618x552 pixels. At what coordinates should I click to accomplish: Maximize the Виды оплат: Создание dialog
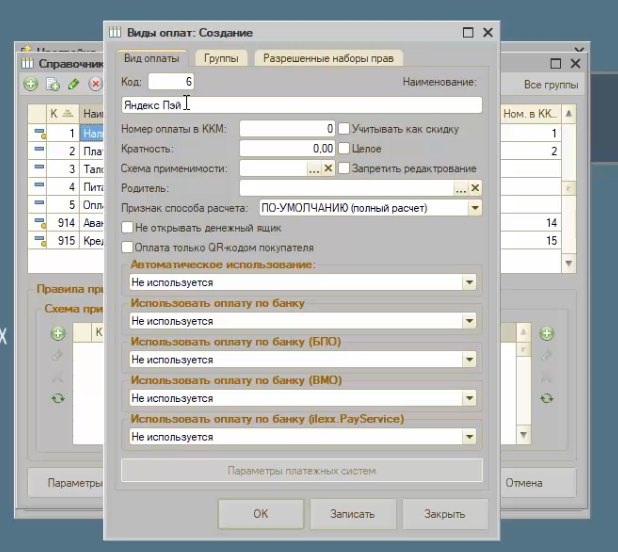[468, 32]
